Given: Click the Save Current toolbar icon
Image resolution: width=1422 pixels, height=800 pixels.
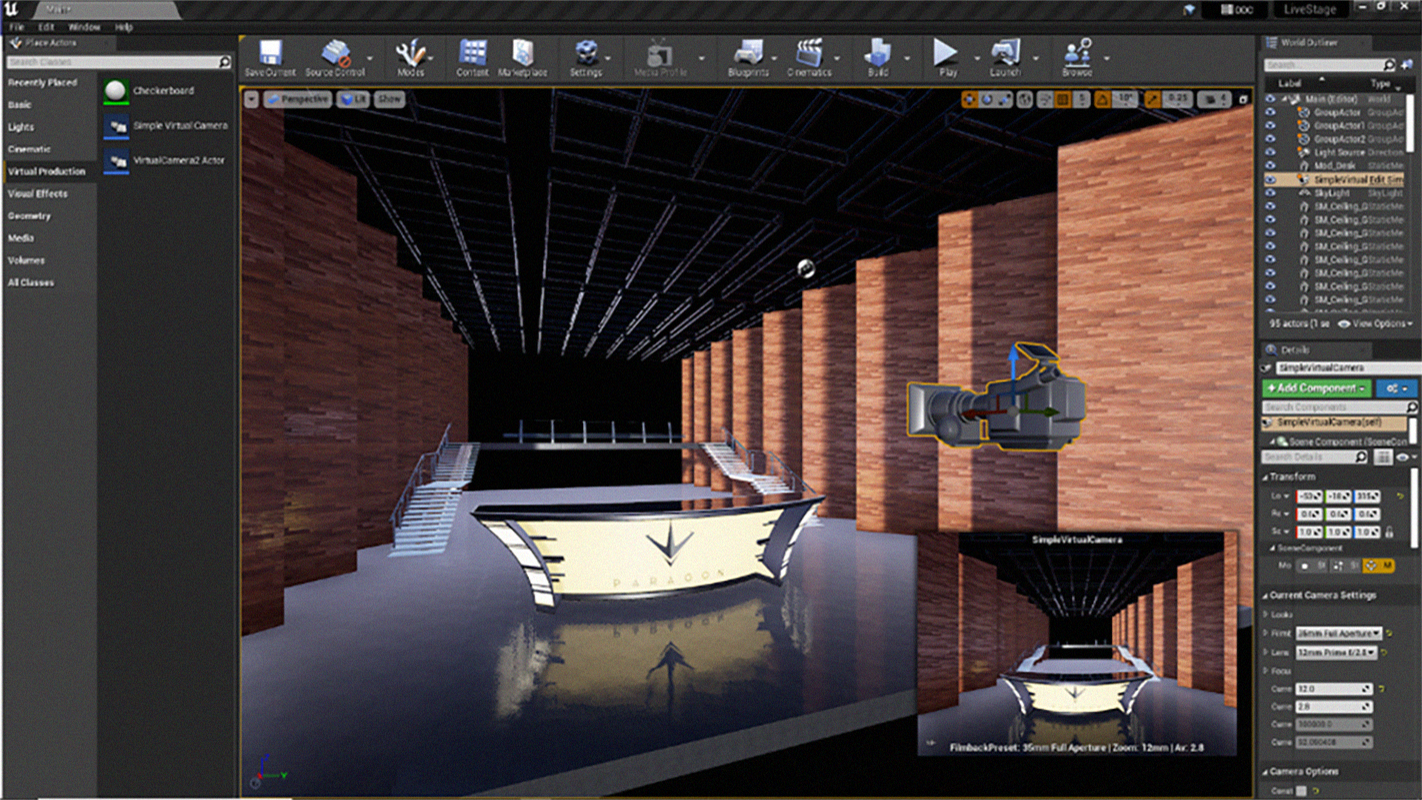Looking at the screenshot, I should 270,53.
